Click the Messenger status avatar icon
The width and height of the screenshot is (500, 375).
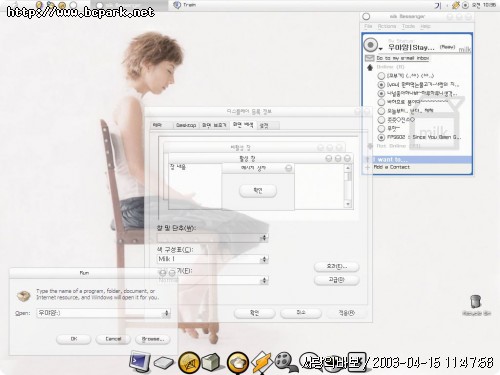click(x=370, y=45)
